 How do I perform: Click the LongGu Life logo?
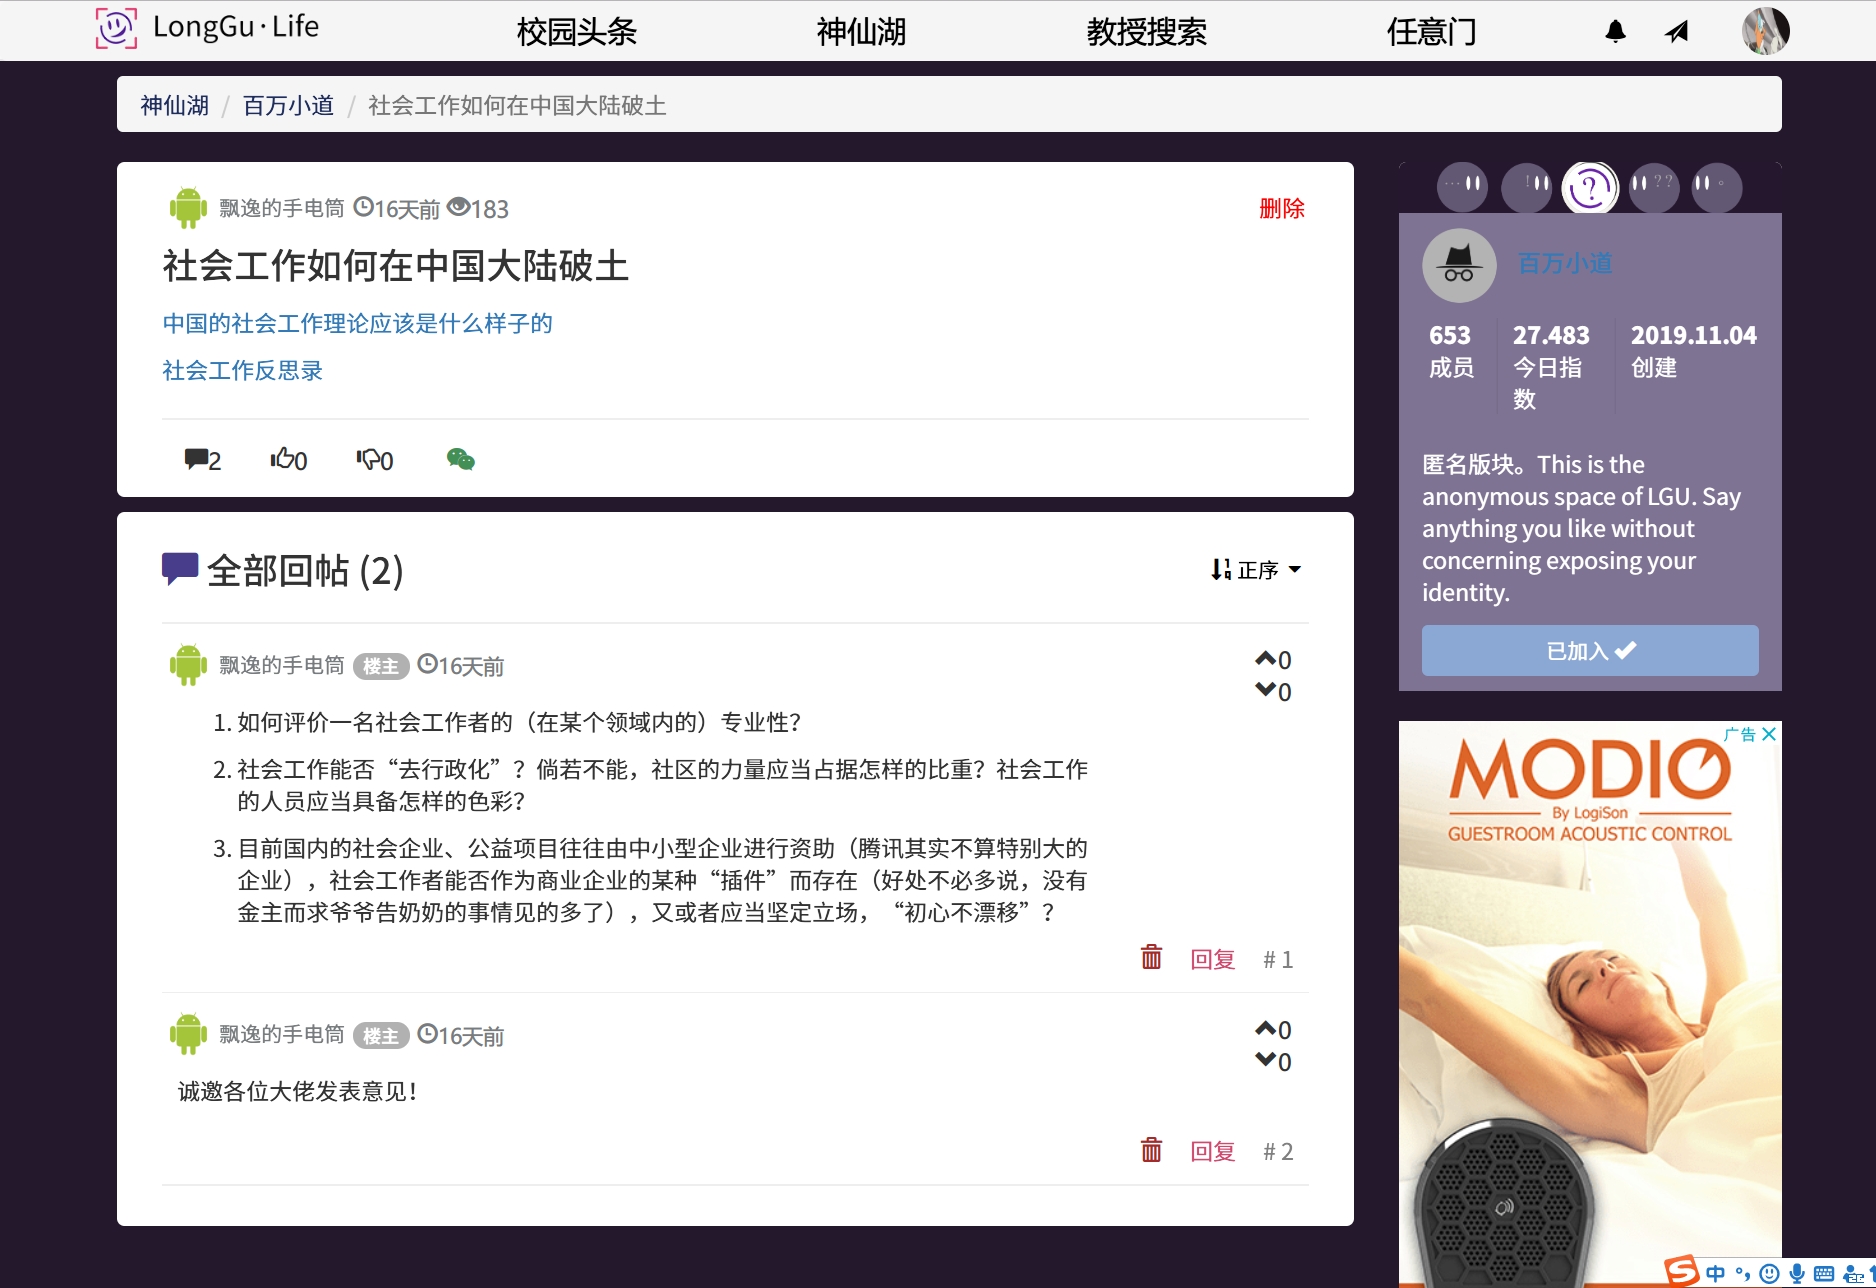point(208,28)
